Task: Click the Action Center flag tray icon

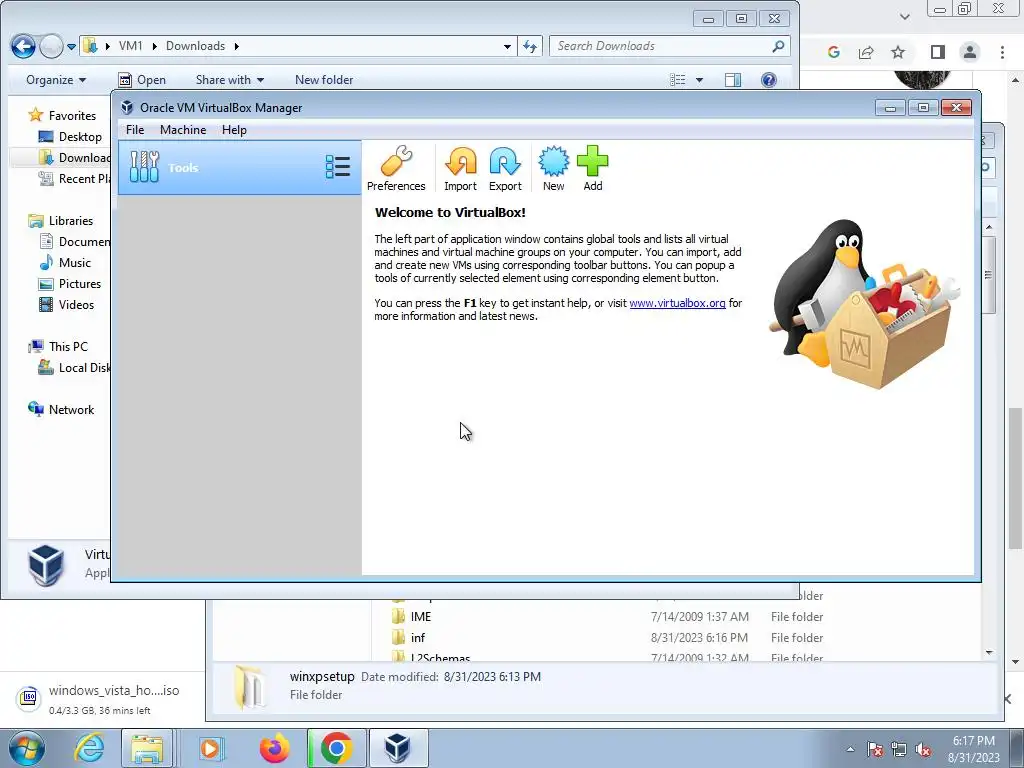Action: [x=875, y=750]
